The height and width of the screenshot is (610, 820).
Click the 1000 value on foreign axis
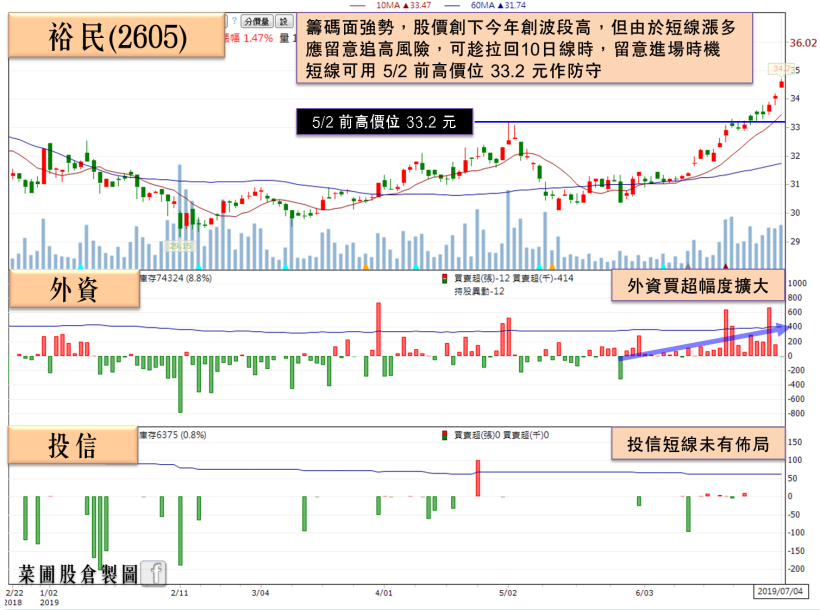(797, 283)
